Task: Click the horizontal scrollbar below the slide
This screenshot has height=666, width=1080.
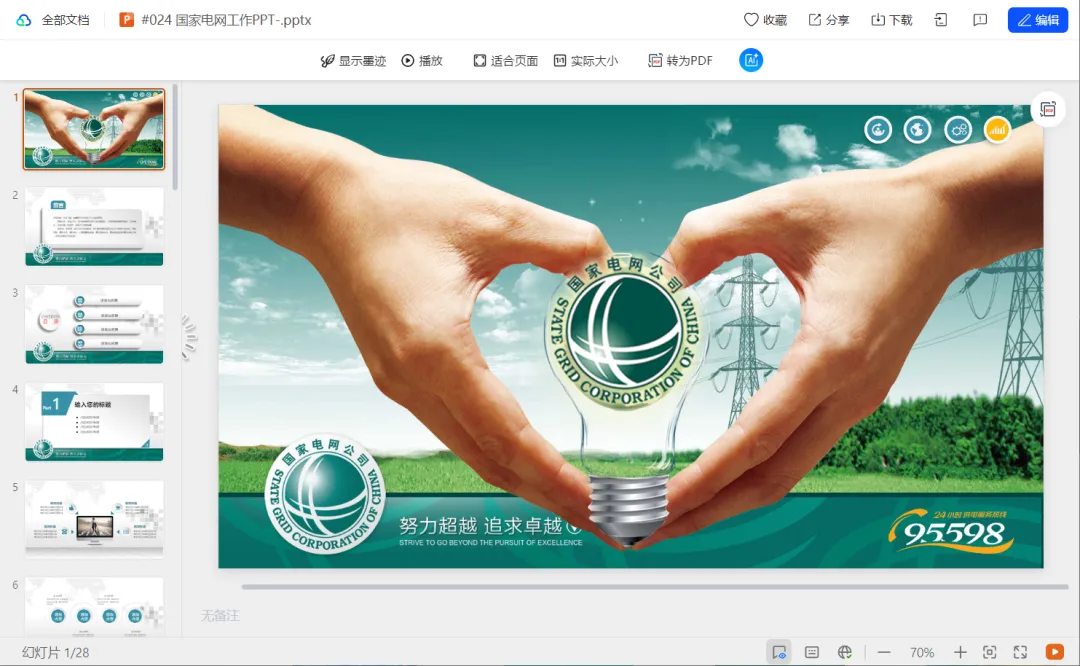Action: point(654,587)
